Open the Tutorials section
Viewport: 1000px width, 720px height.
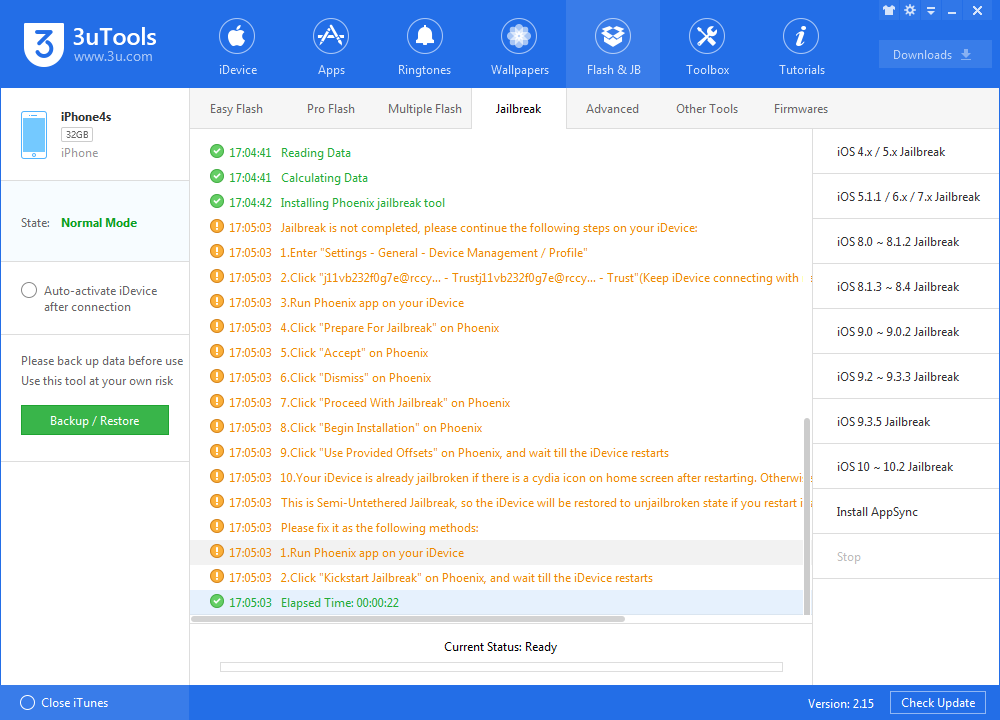pos(801,45)
